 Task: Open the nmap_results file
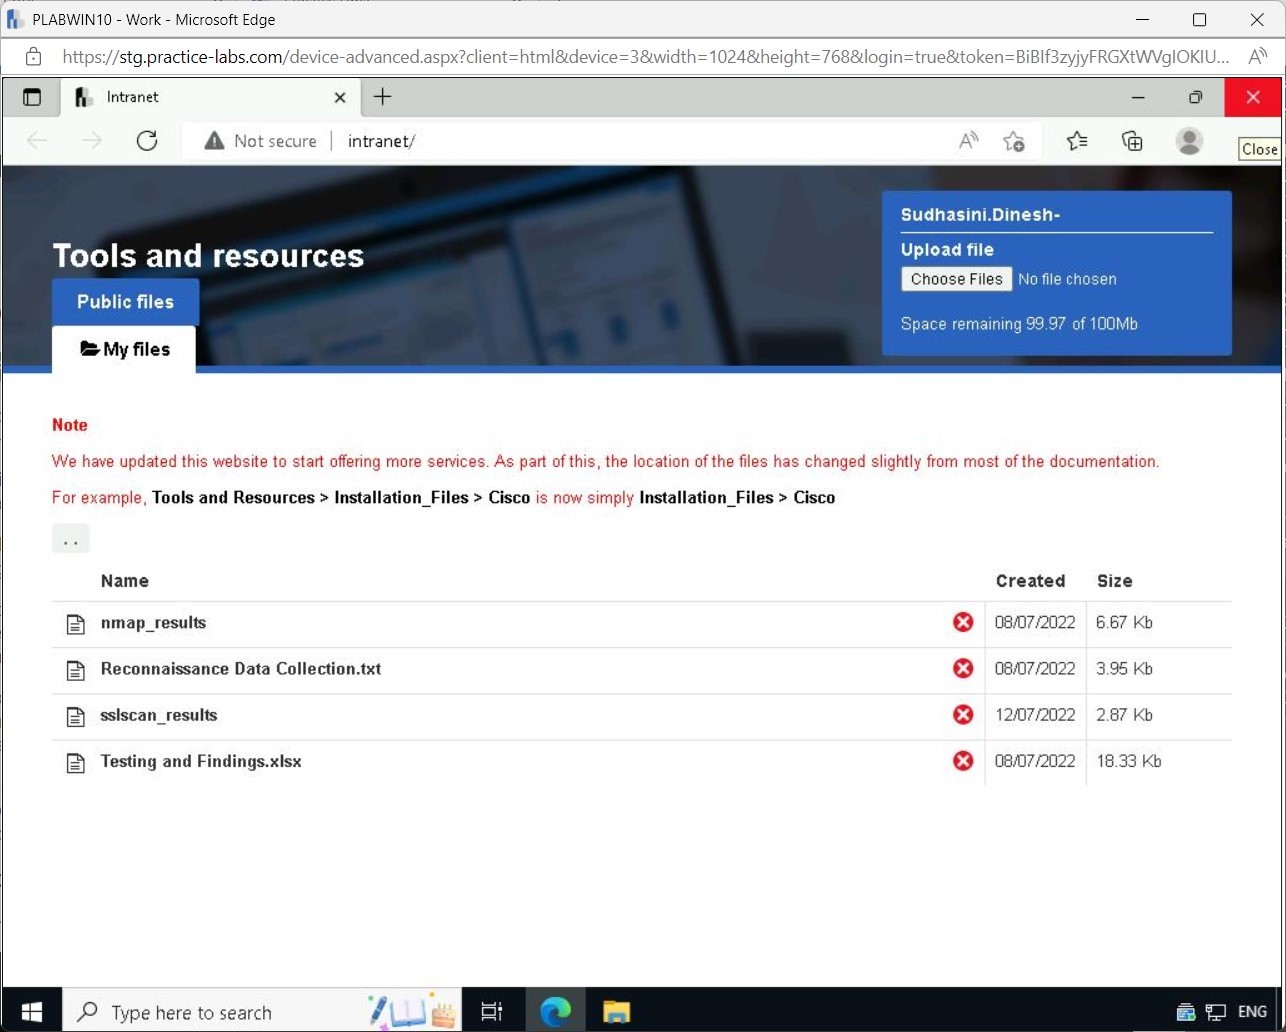[153, 622]
